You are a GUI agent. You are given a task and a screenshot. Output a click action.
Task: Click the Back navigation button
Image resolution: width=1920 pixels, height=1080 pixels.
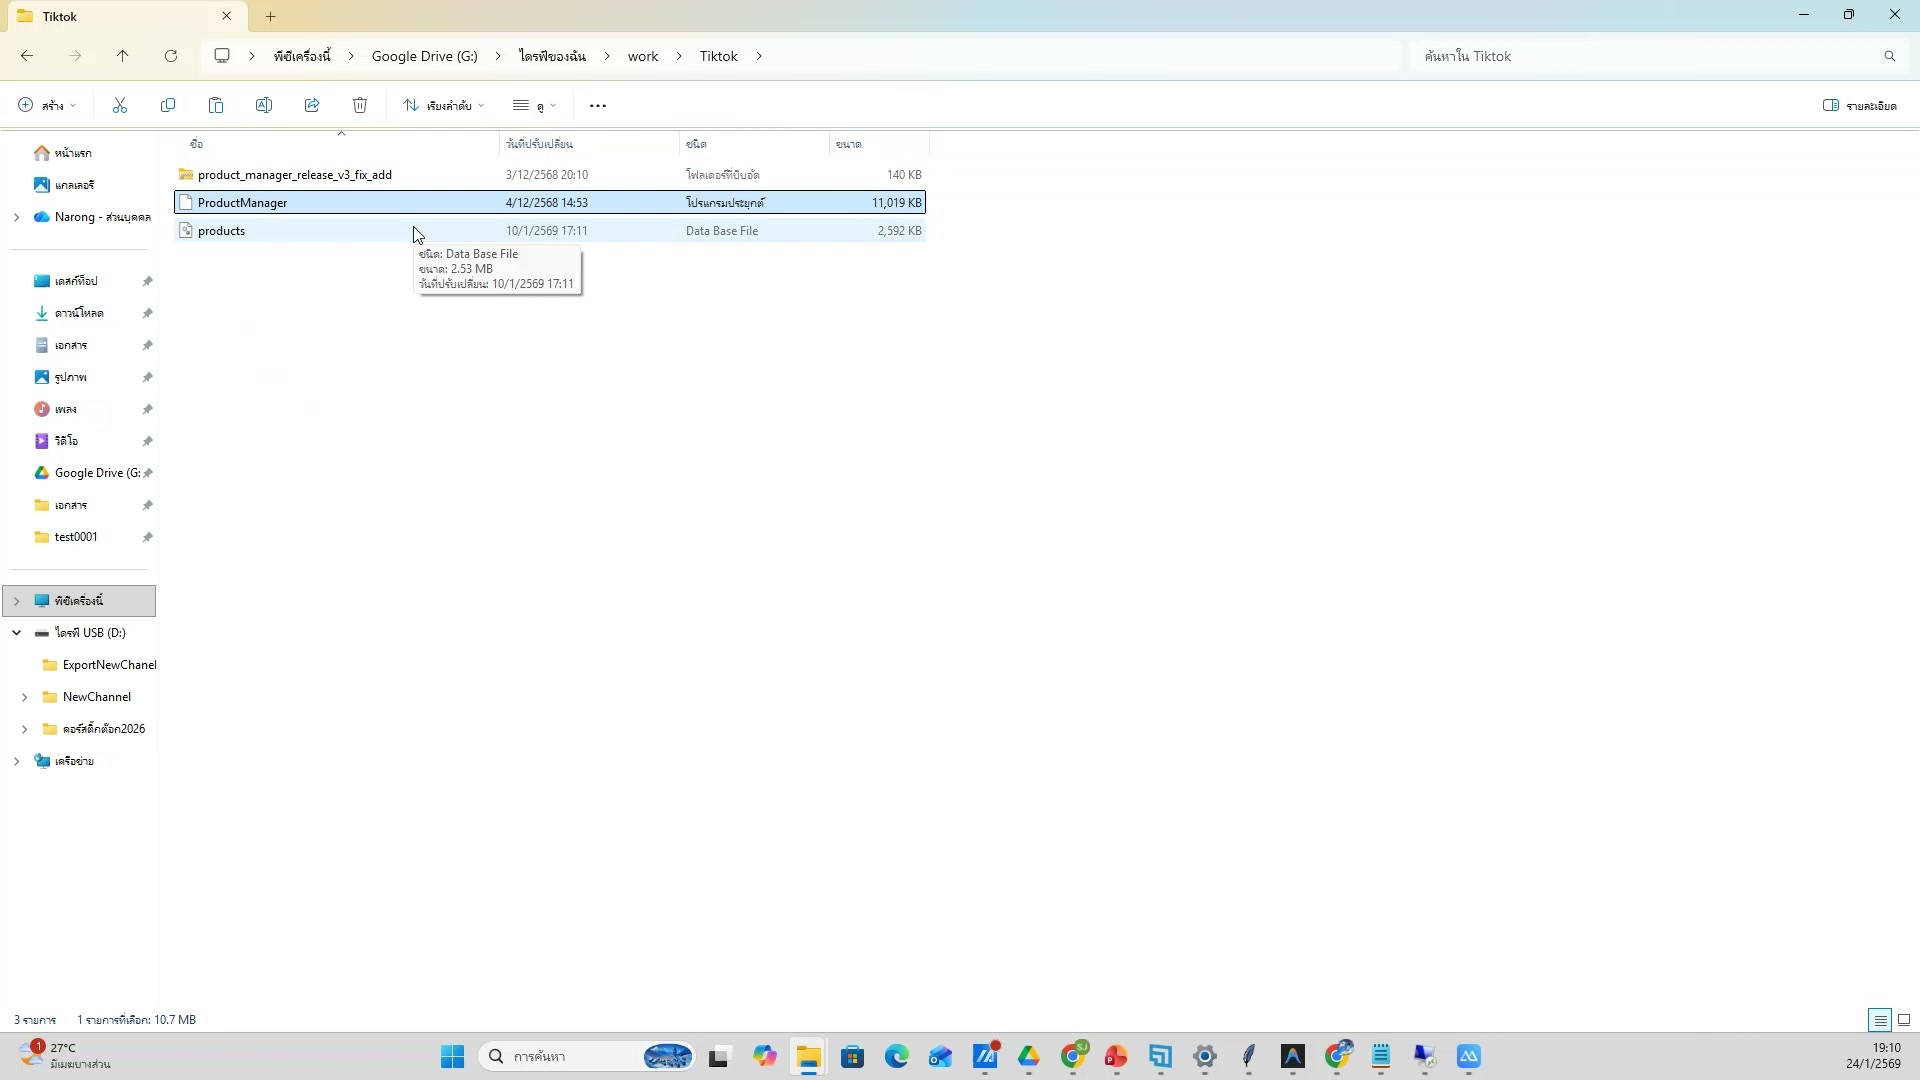point(27,55)
